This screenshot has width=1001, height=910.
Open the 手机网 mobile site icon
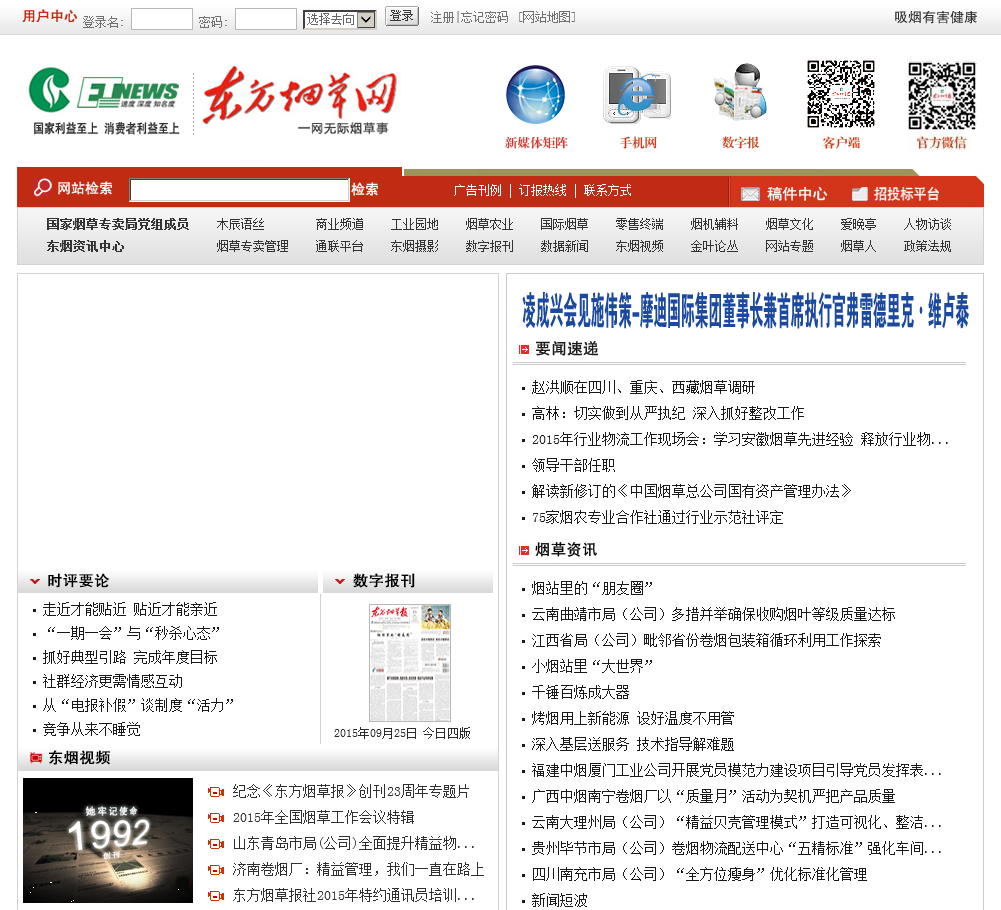[637, 95]
